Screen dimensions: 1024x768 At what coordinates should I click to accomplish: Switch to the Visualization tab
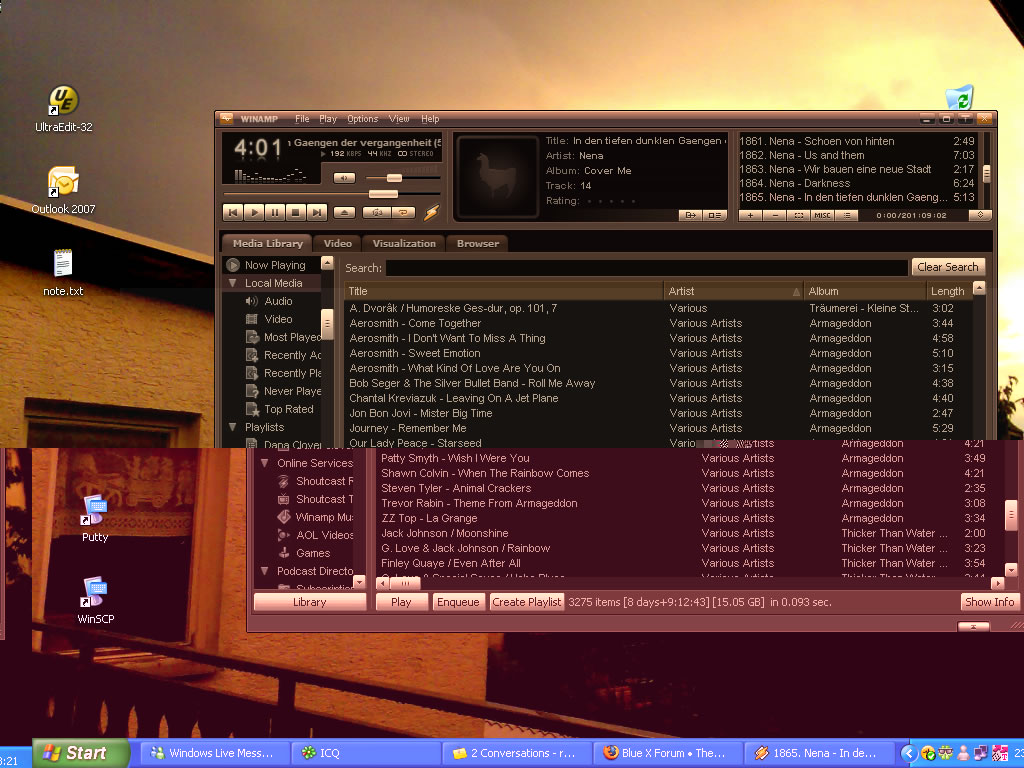click(404, 243)
